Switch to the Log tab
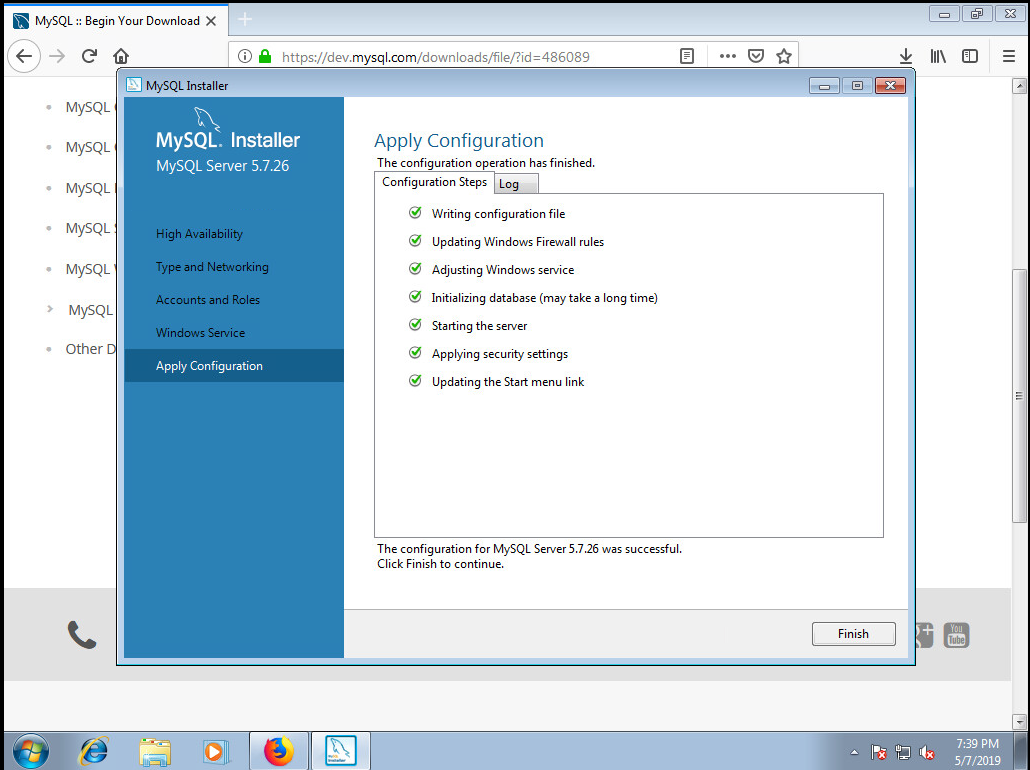The image size is (1030, 770). pos(516,184)
